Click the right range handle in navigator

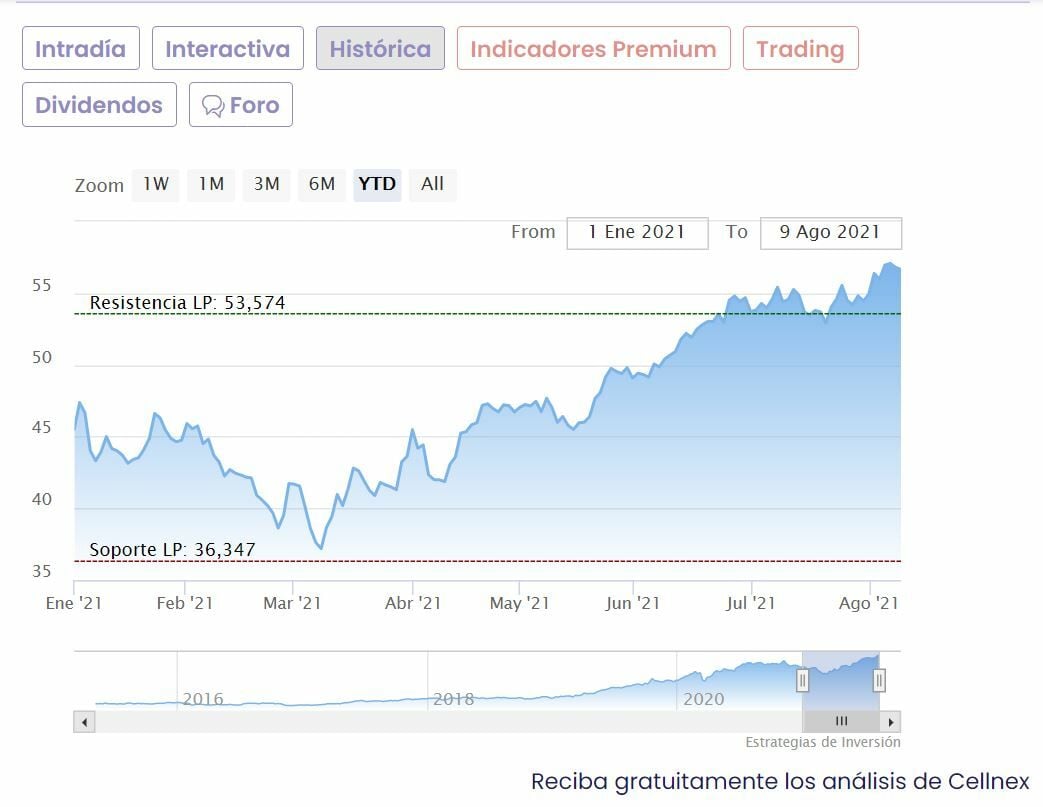click(879, 681)
